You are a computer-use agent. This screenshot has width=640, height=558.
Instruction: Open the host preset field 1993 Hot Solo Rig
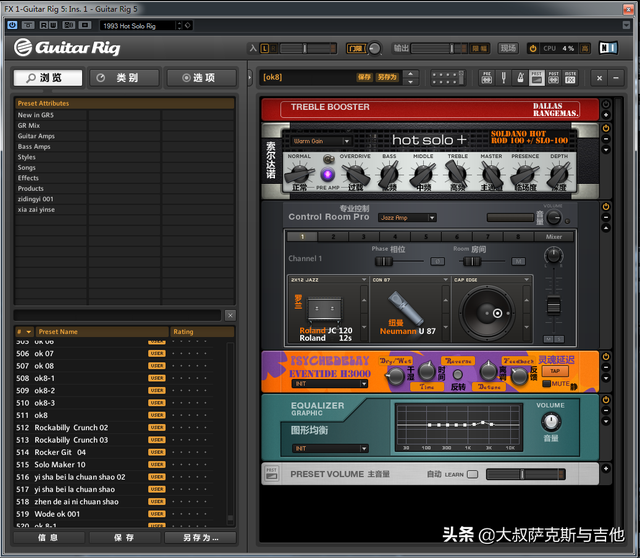pyautogui.click(x=137, y=26)
